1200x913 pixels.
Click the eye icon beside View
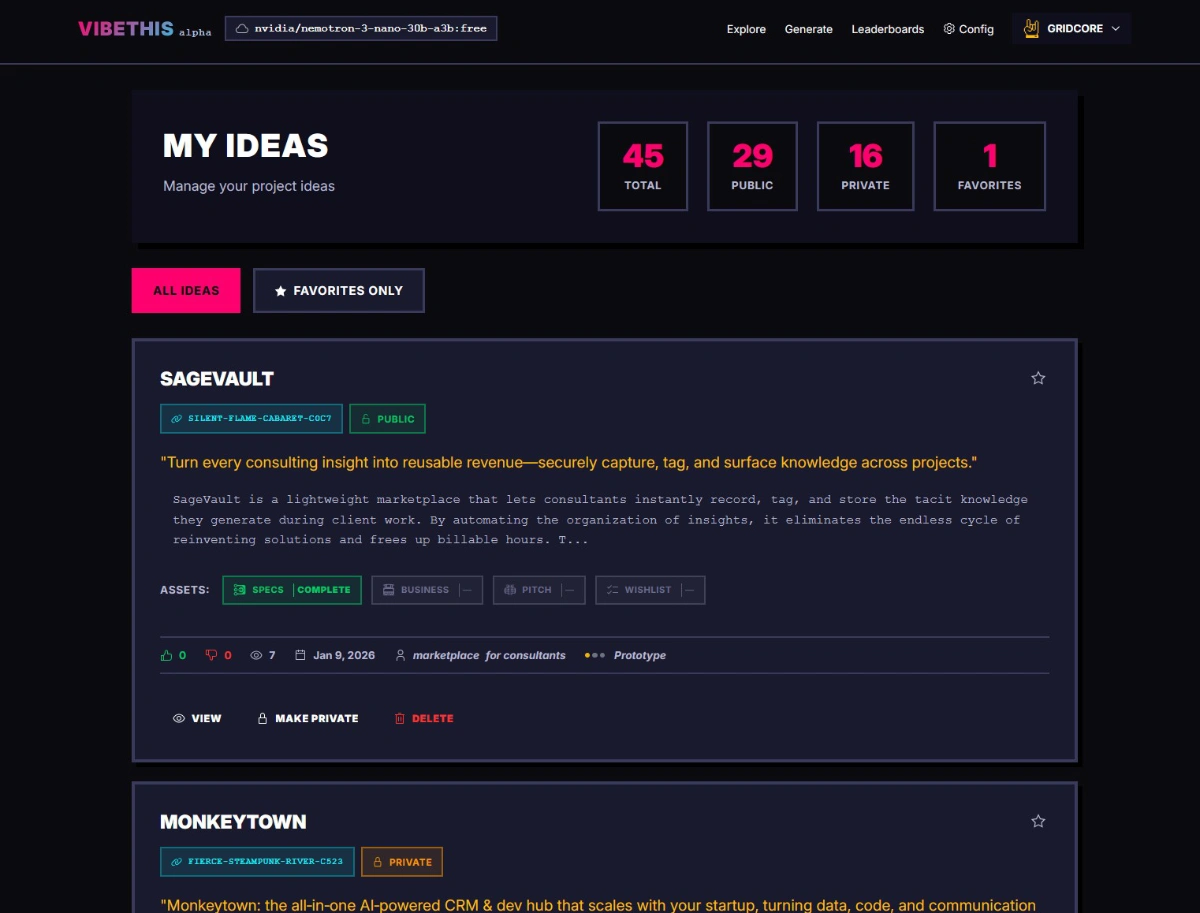click(179, 719)
